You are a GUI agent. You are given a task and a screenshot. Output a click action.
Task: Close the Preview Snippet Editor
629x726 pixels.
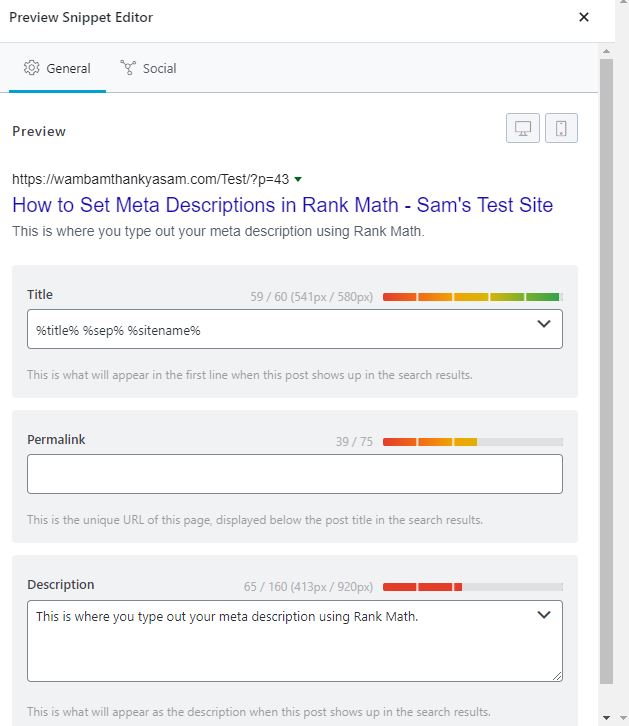(x=584, y=17)
